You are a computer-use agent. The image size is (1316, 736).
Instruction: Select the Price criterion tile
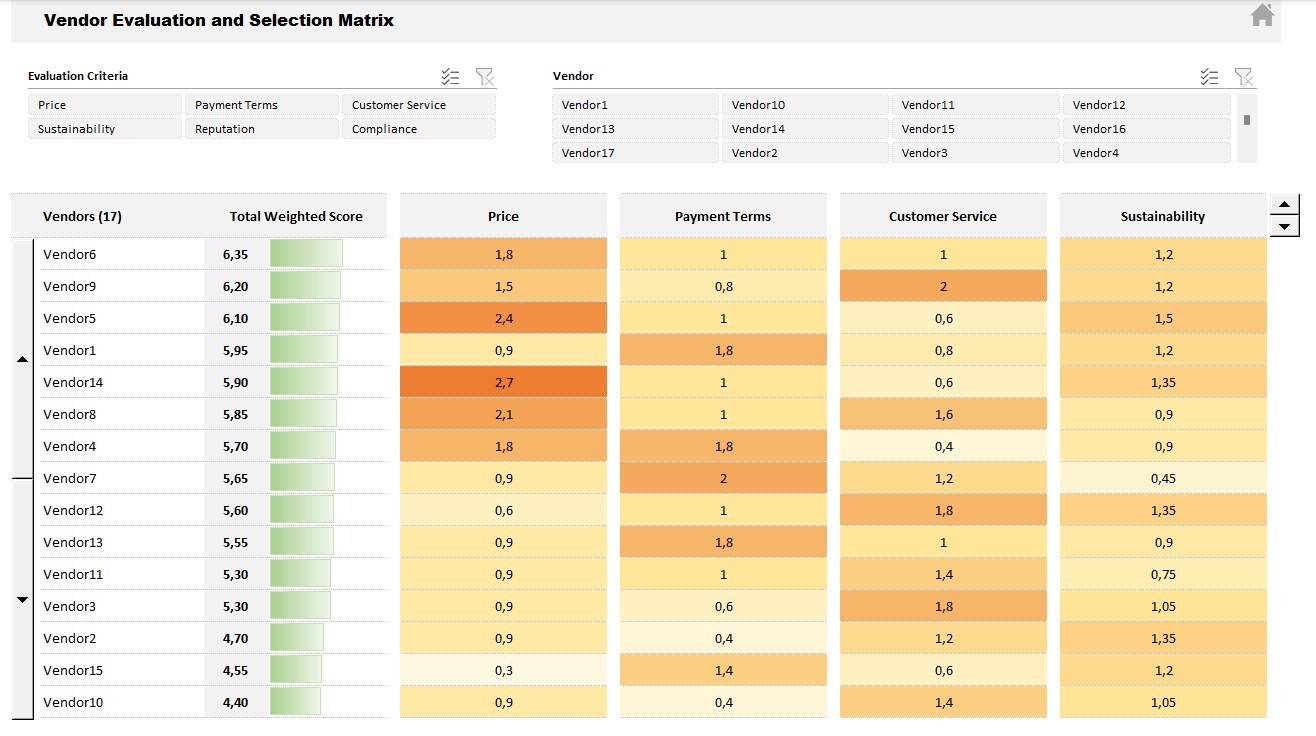click(103, 104)
